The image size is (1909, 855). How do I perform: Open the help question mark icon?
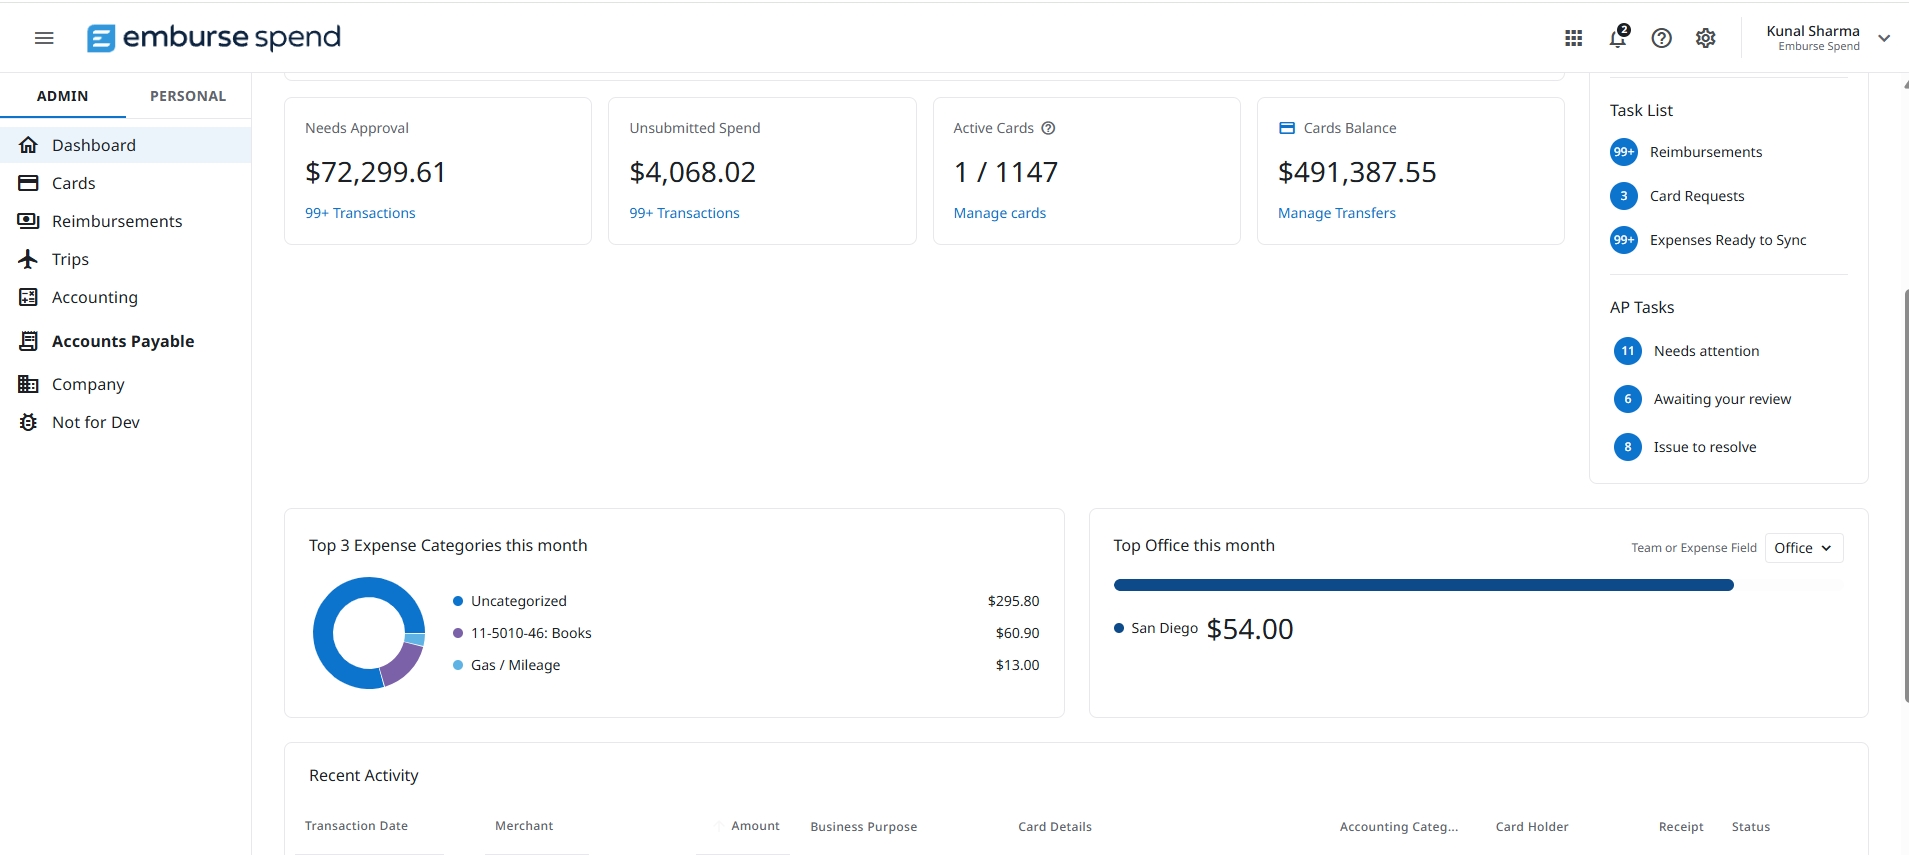(1661, 38)
